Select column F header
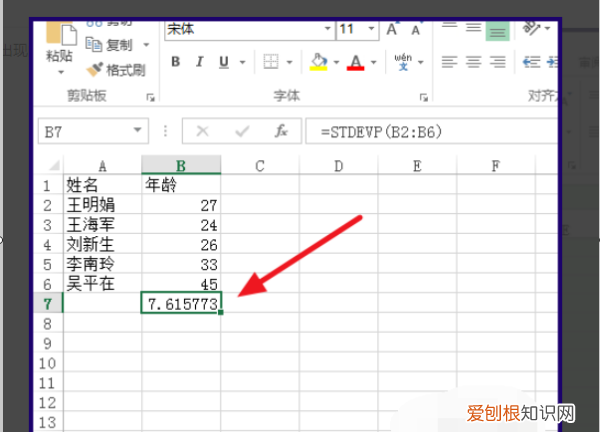Viewport: 600px width, 432px height. [496, 165]
